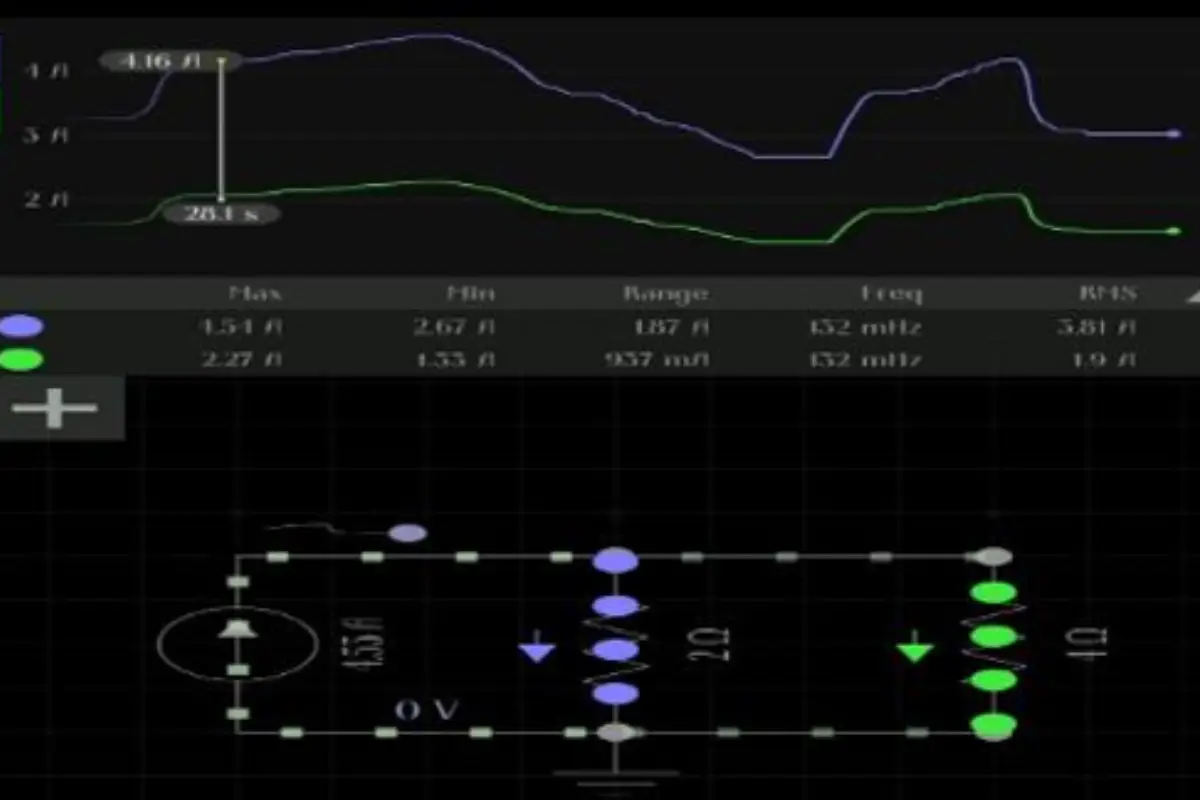Click the gray node at the top-right circuit corner
Image resolution: width=1200 pixels, height=800 pixels.
(993, 556)
